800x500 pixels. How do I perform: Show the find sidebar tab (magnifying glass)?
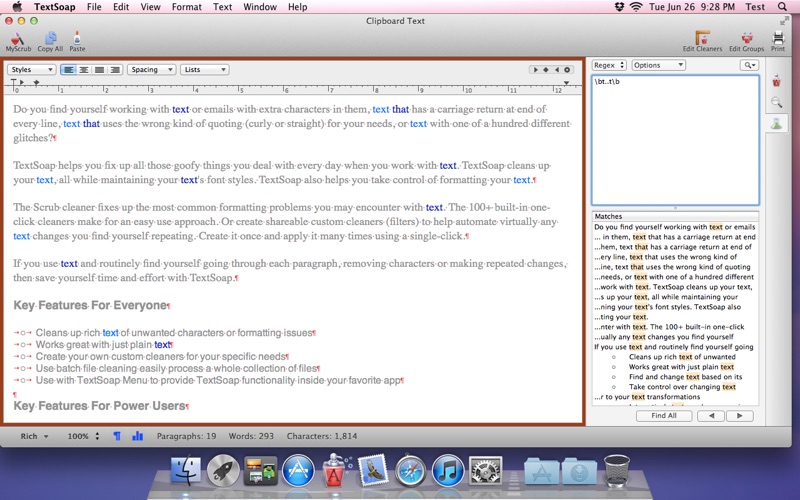(777, 102)
